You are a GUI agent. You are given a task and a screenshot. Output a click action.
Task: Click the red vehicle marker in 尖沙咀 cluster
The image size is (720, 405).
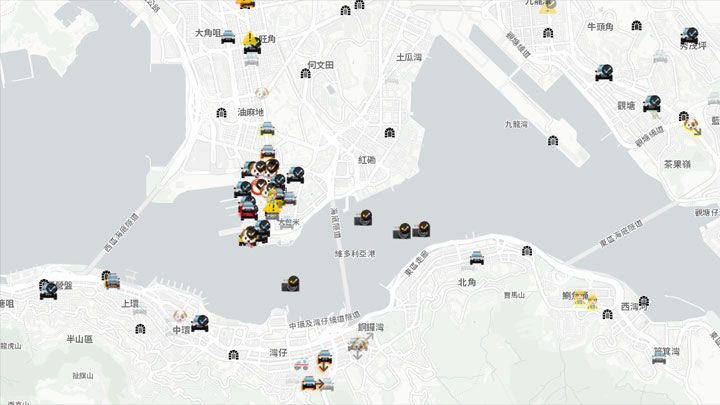(248, 211)
